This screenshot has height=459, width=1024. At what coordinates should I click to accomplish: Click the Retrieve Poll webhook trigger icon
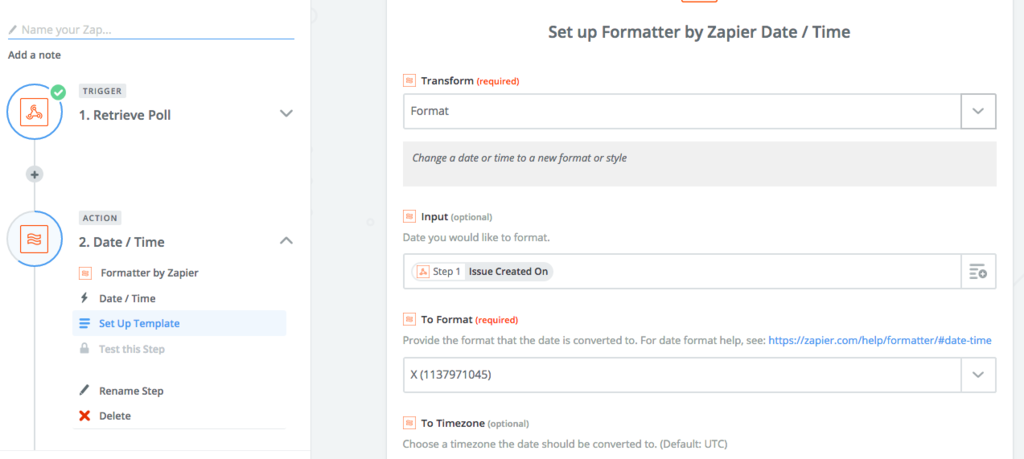pyautogui.click(x=35, y=113)
